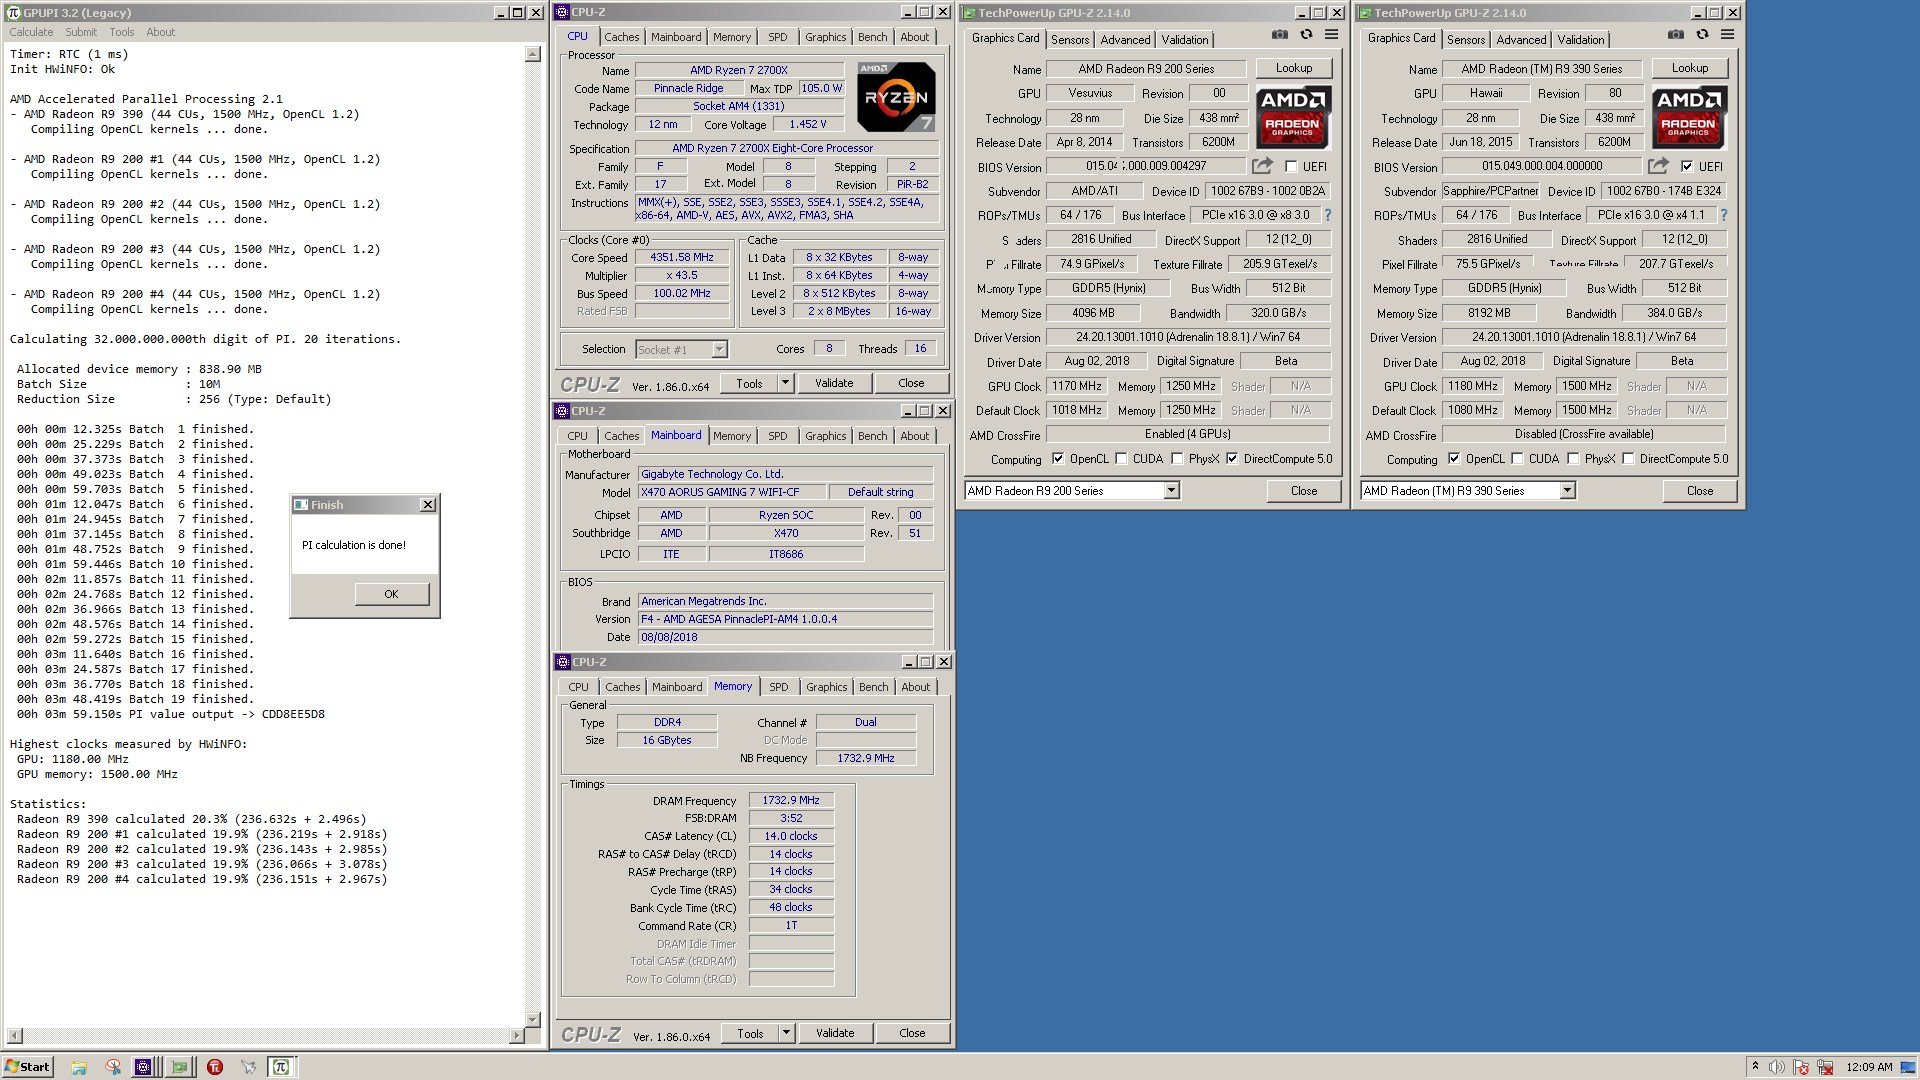Click the question mark beside PCIe x16 3.0 @ x8 3.0
1920x1080 pixels.
pyautogui.click(x=1328, y=215)
